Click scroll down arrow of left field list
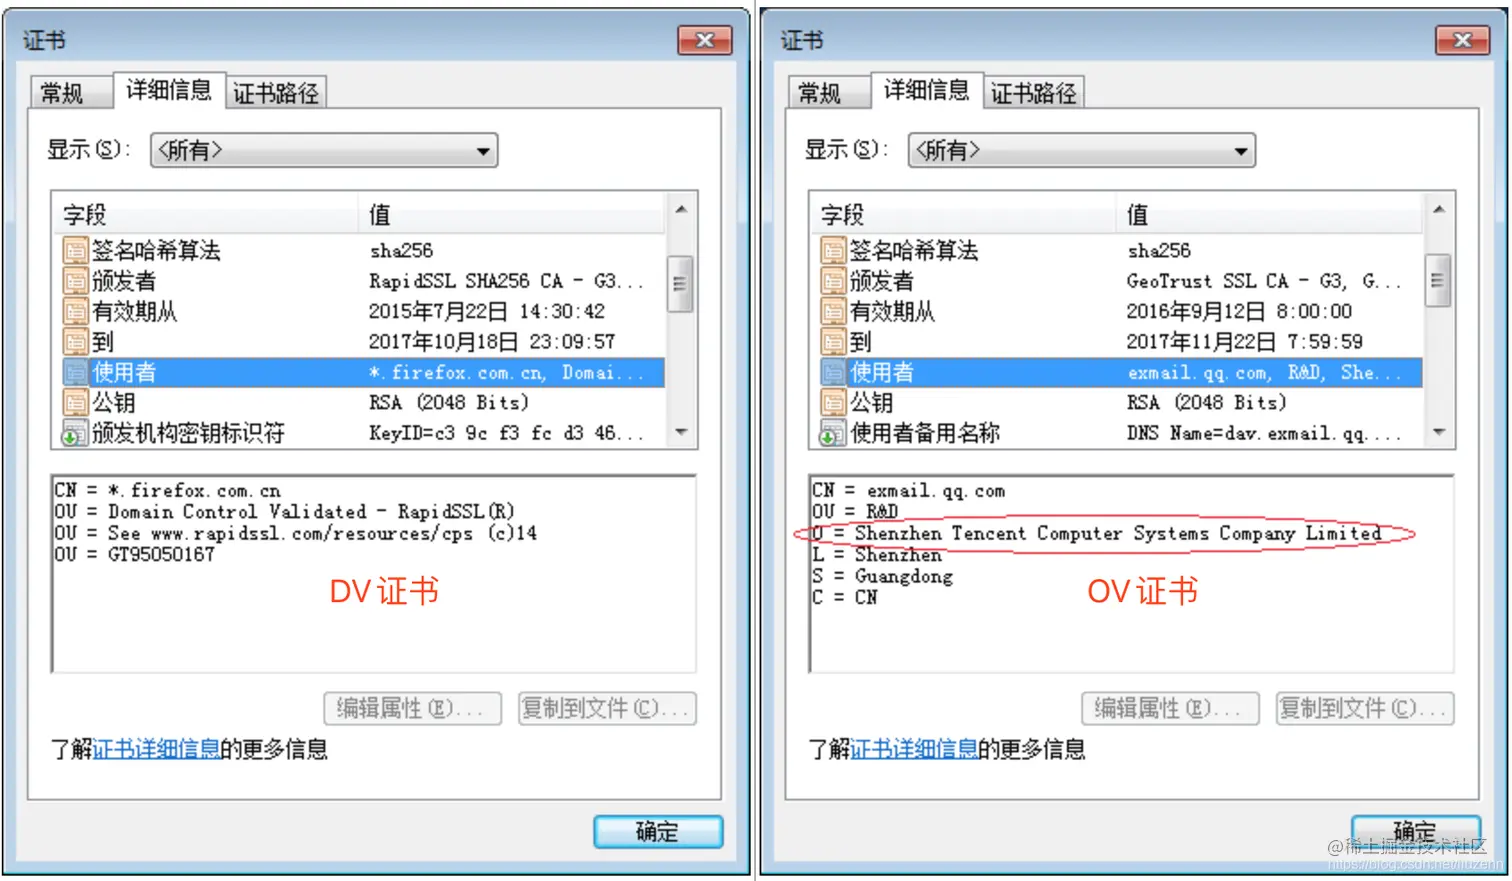This screenshot has width=1512, height=881. (681, 433)
